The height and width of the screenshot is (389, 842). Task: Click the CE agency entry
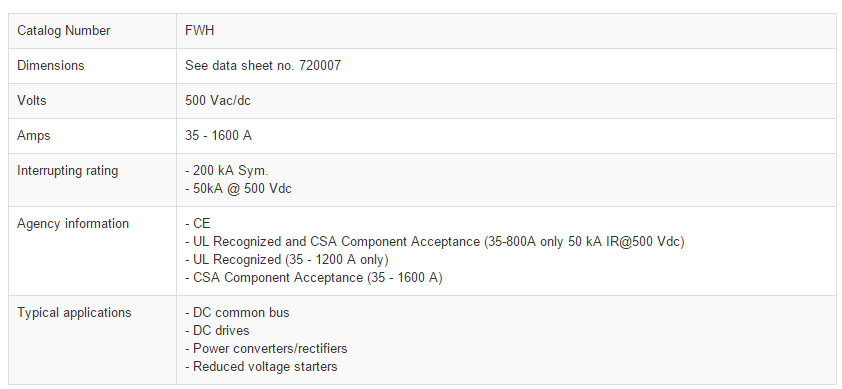tap(198, 224)
